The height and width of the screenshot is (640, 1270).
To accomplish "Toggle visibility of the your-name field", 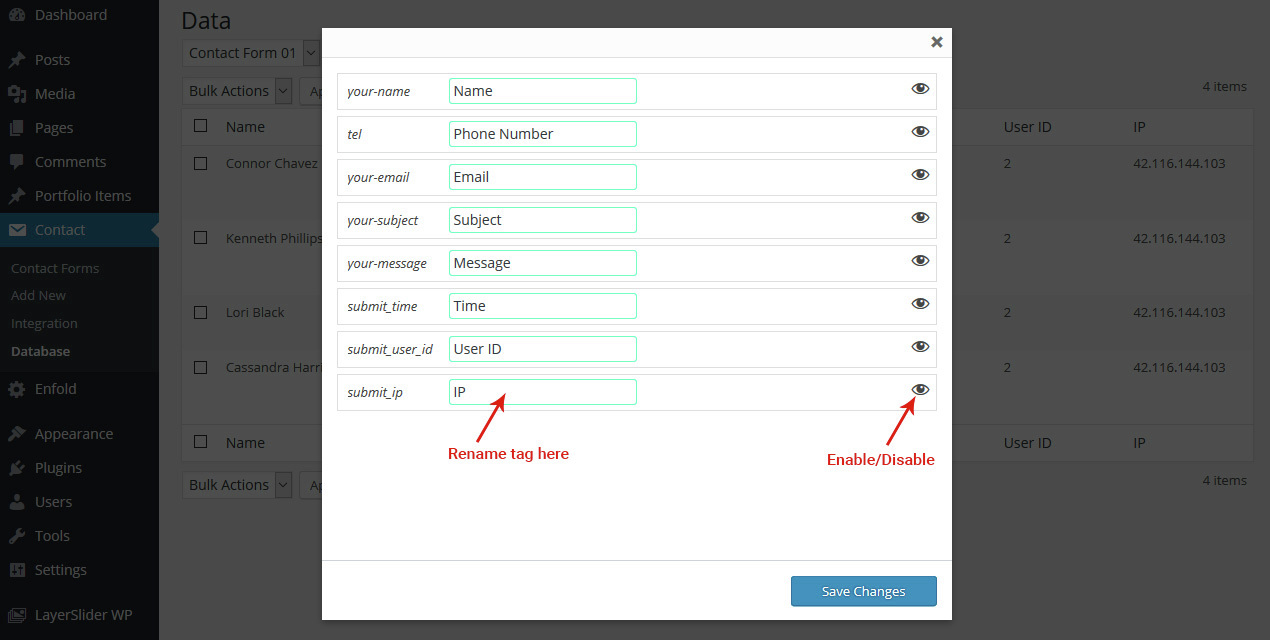I will pos(920,89).
